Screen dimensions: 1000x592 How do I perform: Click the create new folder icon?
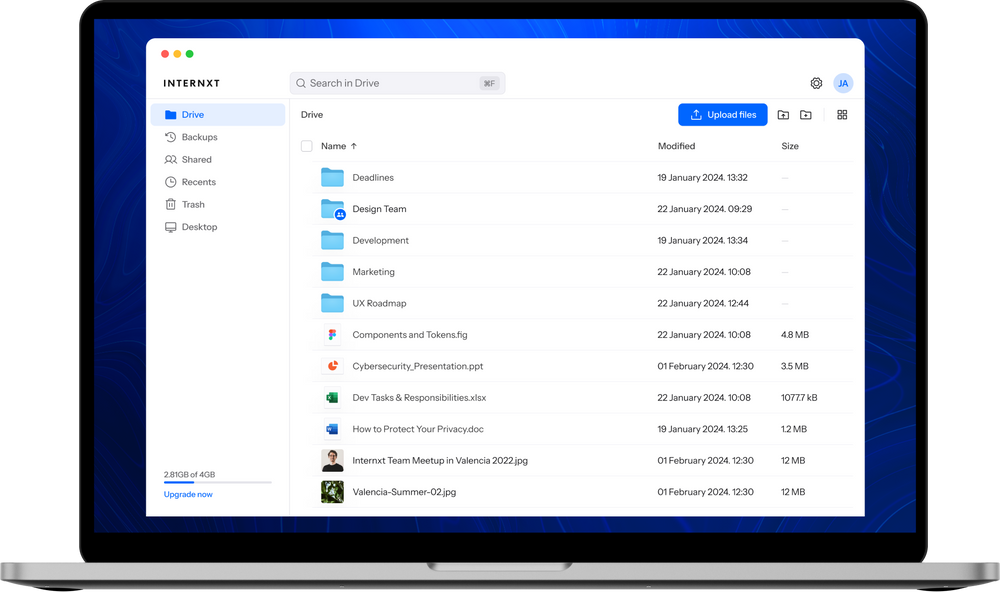[x=806, y=114]
